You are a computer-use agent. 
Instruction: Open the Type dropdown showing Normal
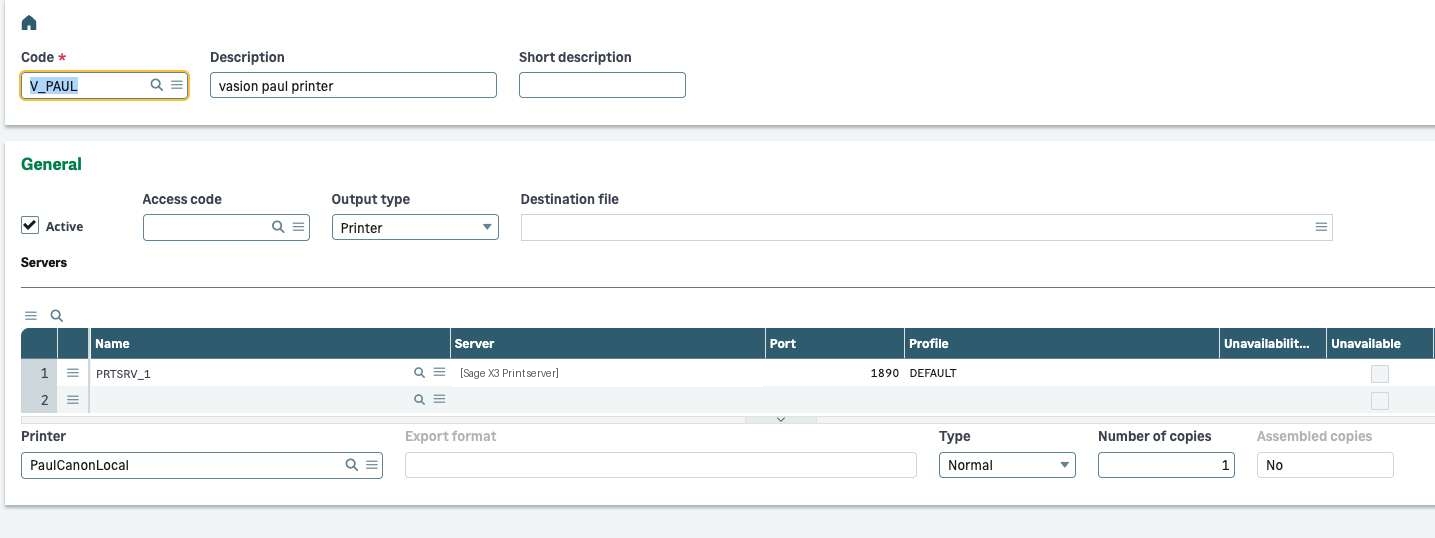click(1007, 465)
